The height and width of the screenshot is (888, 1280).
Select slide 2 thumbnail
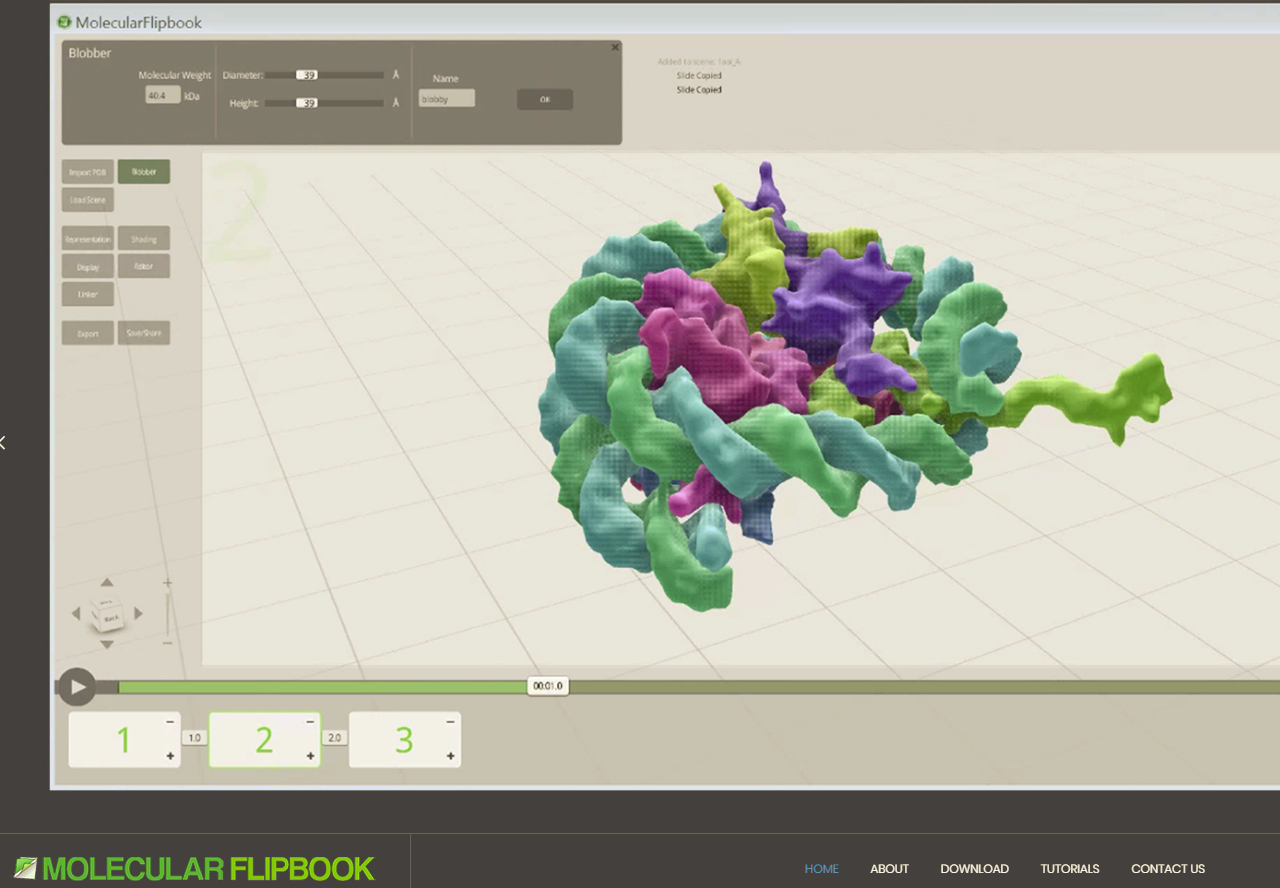click(x=264, y=740)
